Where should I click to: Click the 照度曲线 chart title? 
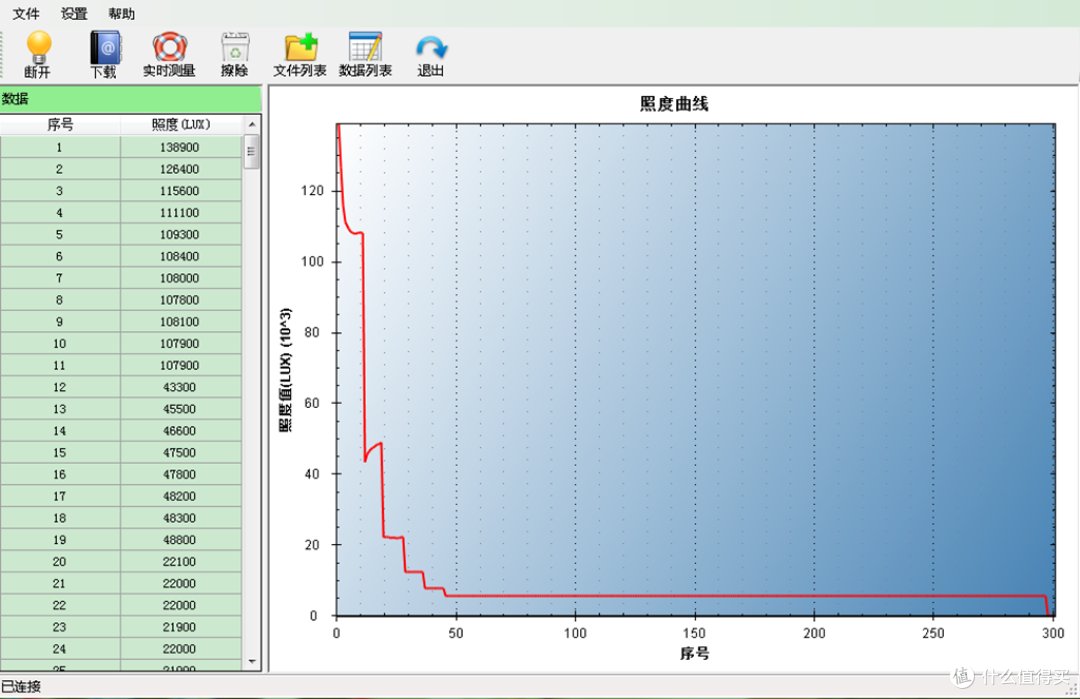point(674,104)
